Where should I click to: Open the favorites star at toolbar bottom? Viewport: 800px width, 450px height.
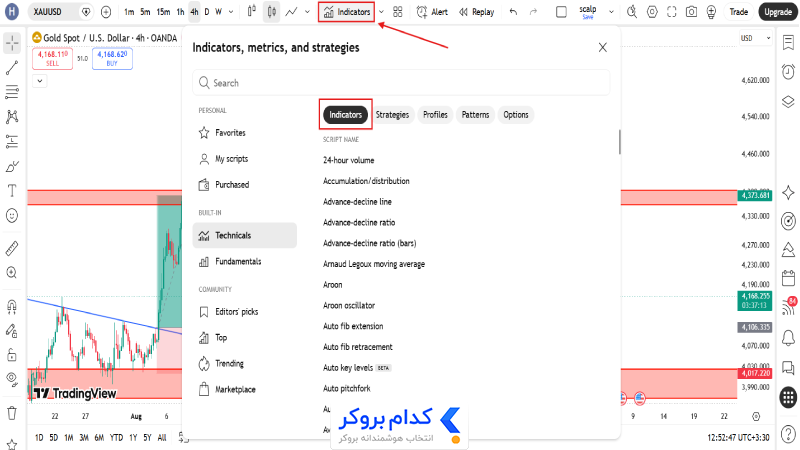click(x=12, y=444)
